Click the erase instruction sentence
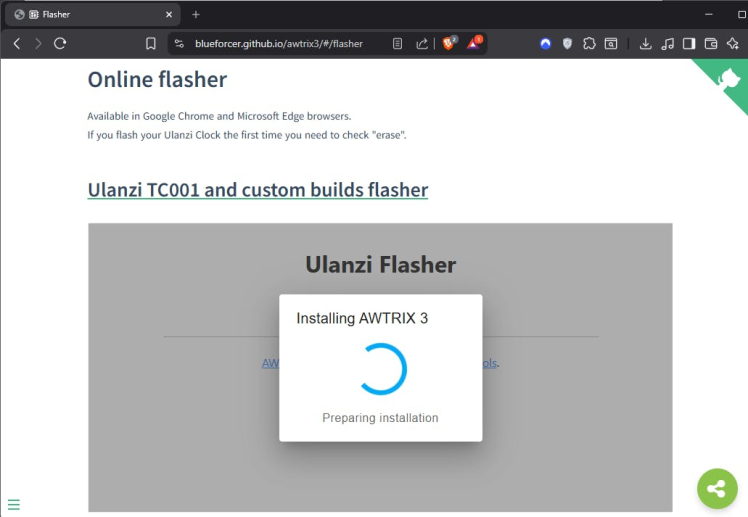The height and width of the screenshot is (517, 748). [x=247, y=135]
